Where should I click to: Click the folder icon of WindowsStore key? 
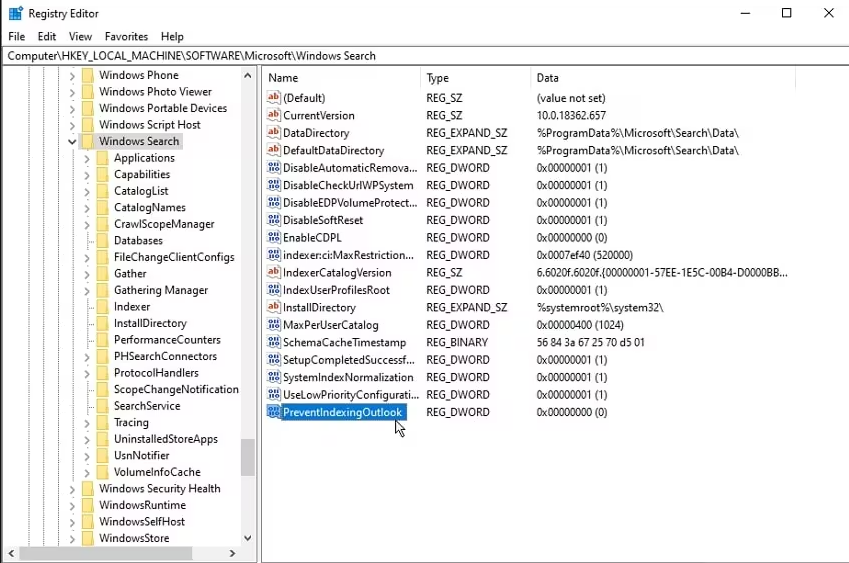click(x=87, y=538)
